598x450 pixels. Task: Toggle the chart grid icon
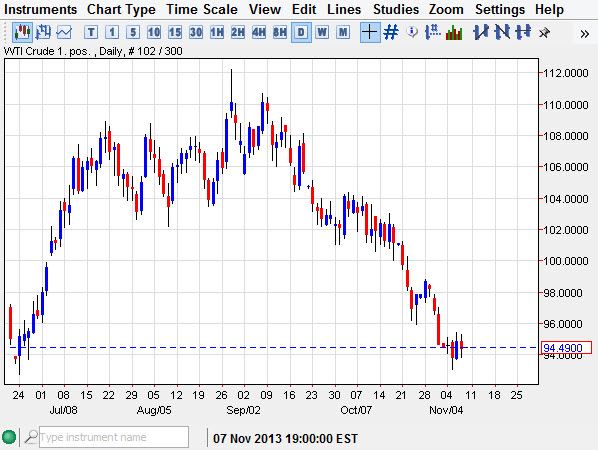pyautogui.click(x=391, y=32)
